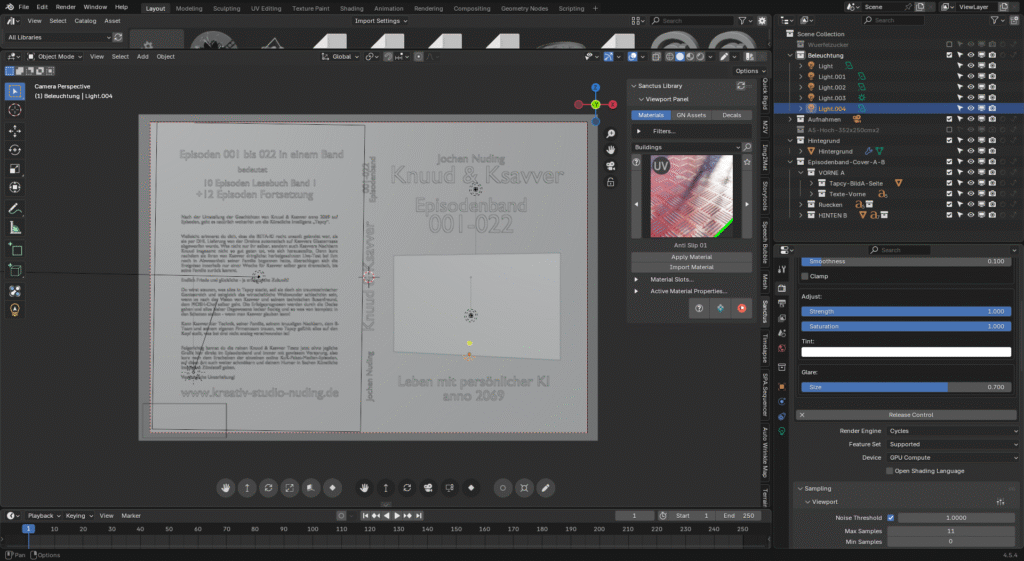Click the pencil icon in bottom viewport bar
Screen dimensions: 1024x561
545,488
